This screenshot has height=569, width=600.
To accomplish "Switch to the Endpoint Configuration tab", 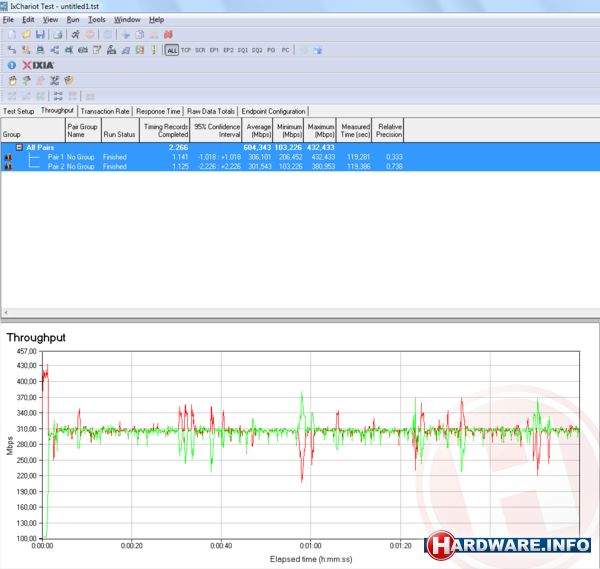I will (273, 111).
